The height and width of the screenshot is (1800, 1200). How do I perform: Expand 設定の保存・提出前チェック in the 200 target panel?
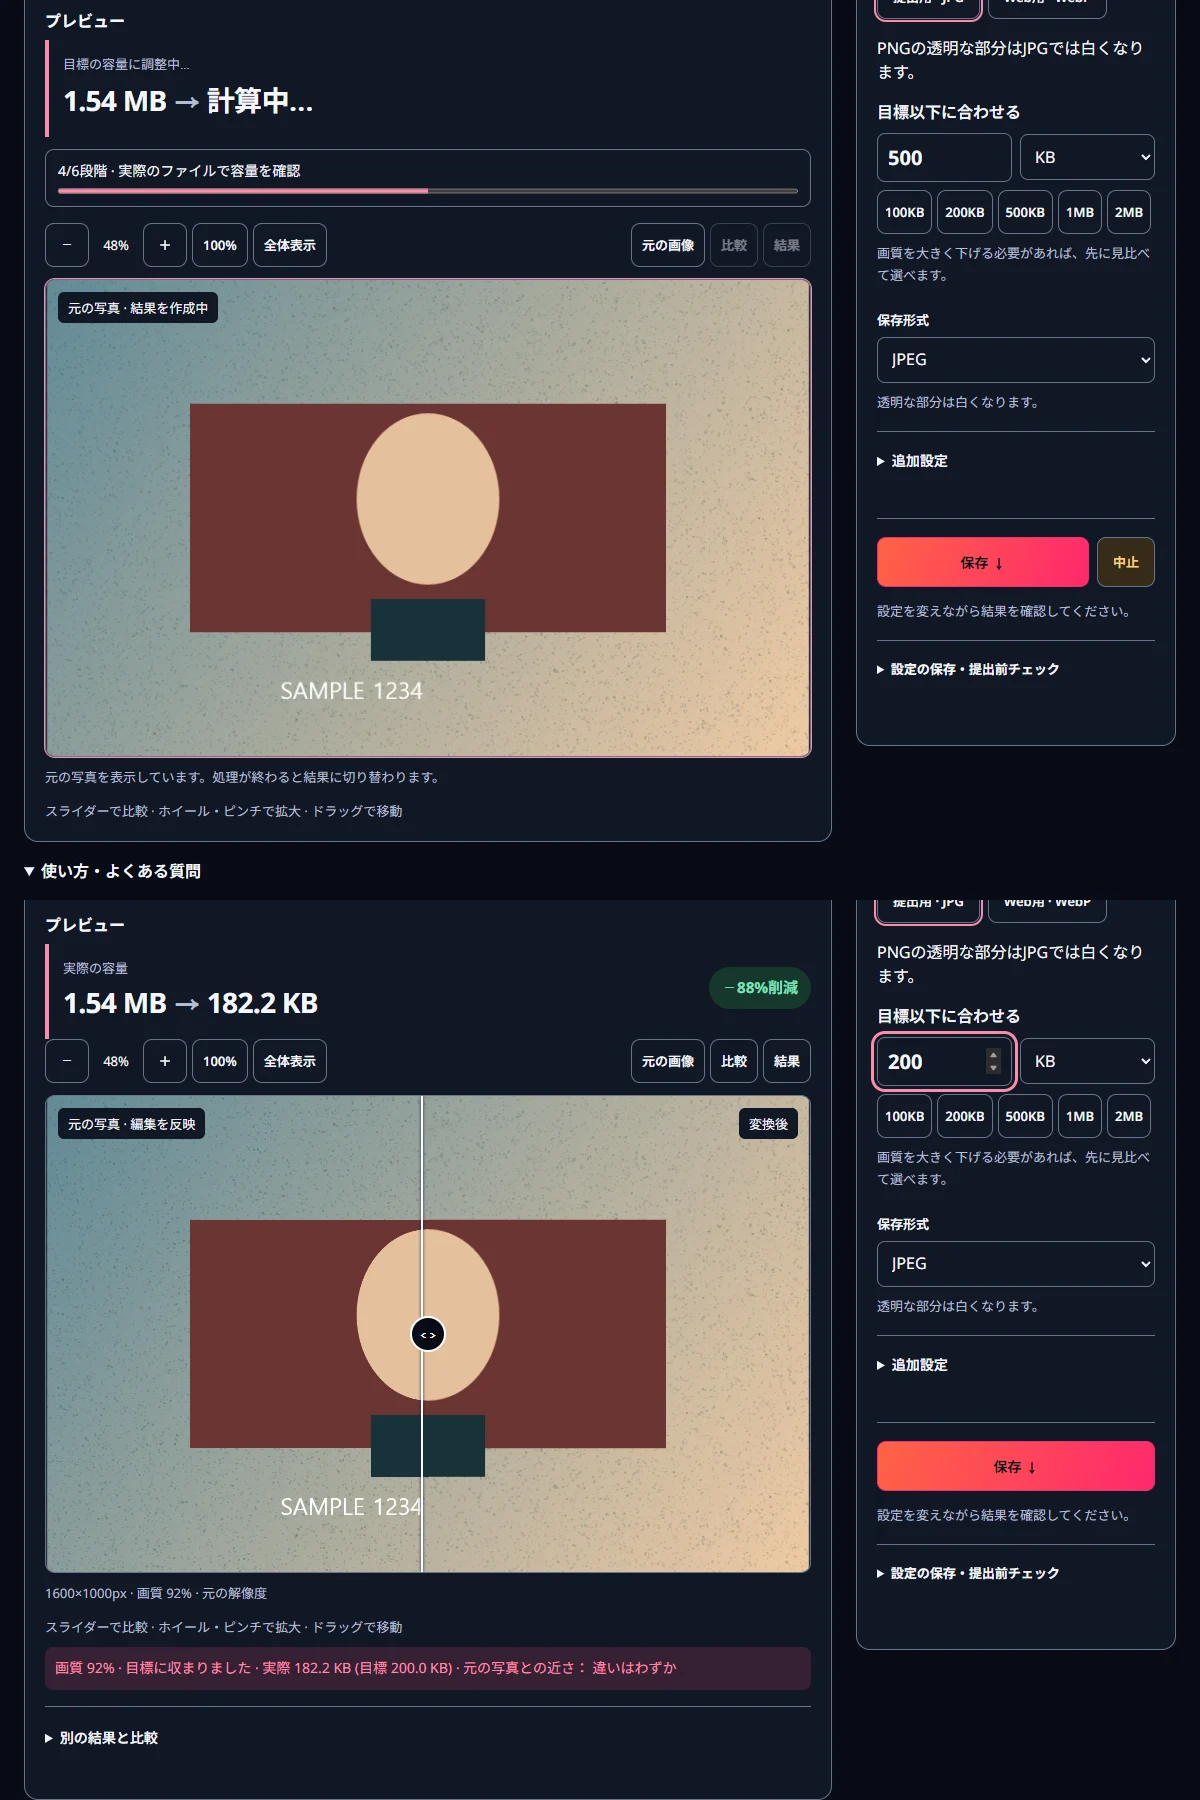click(968, 1573)
